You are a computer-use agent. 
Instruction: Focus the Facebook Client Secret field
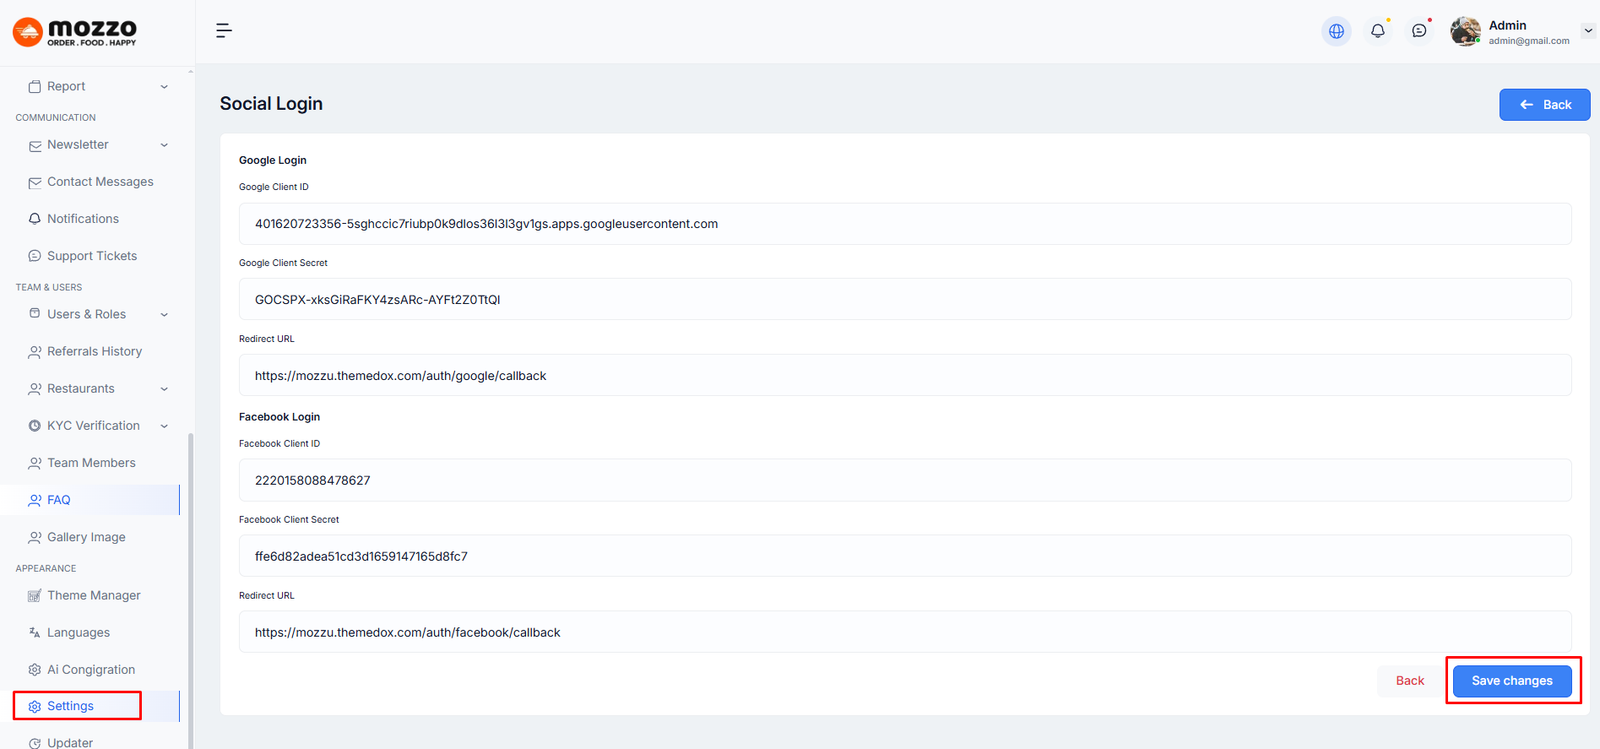click(x=904, y=556)
